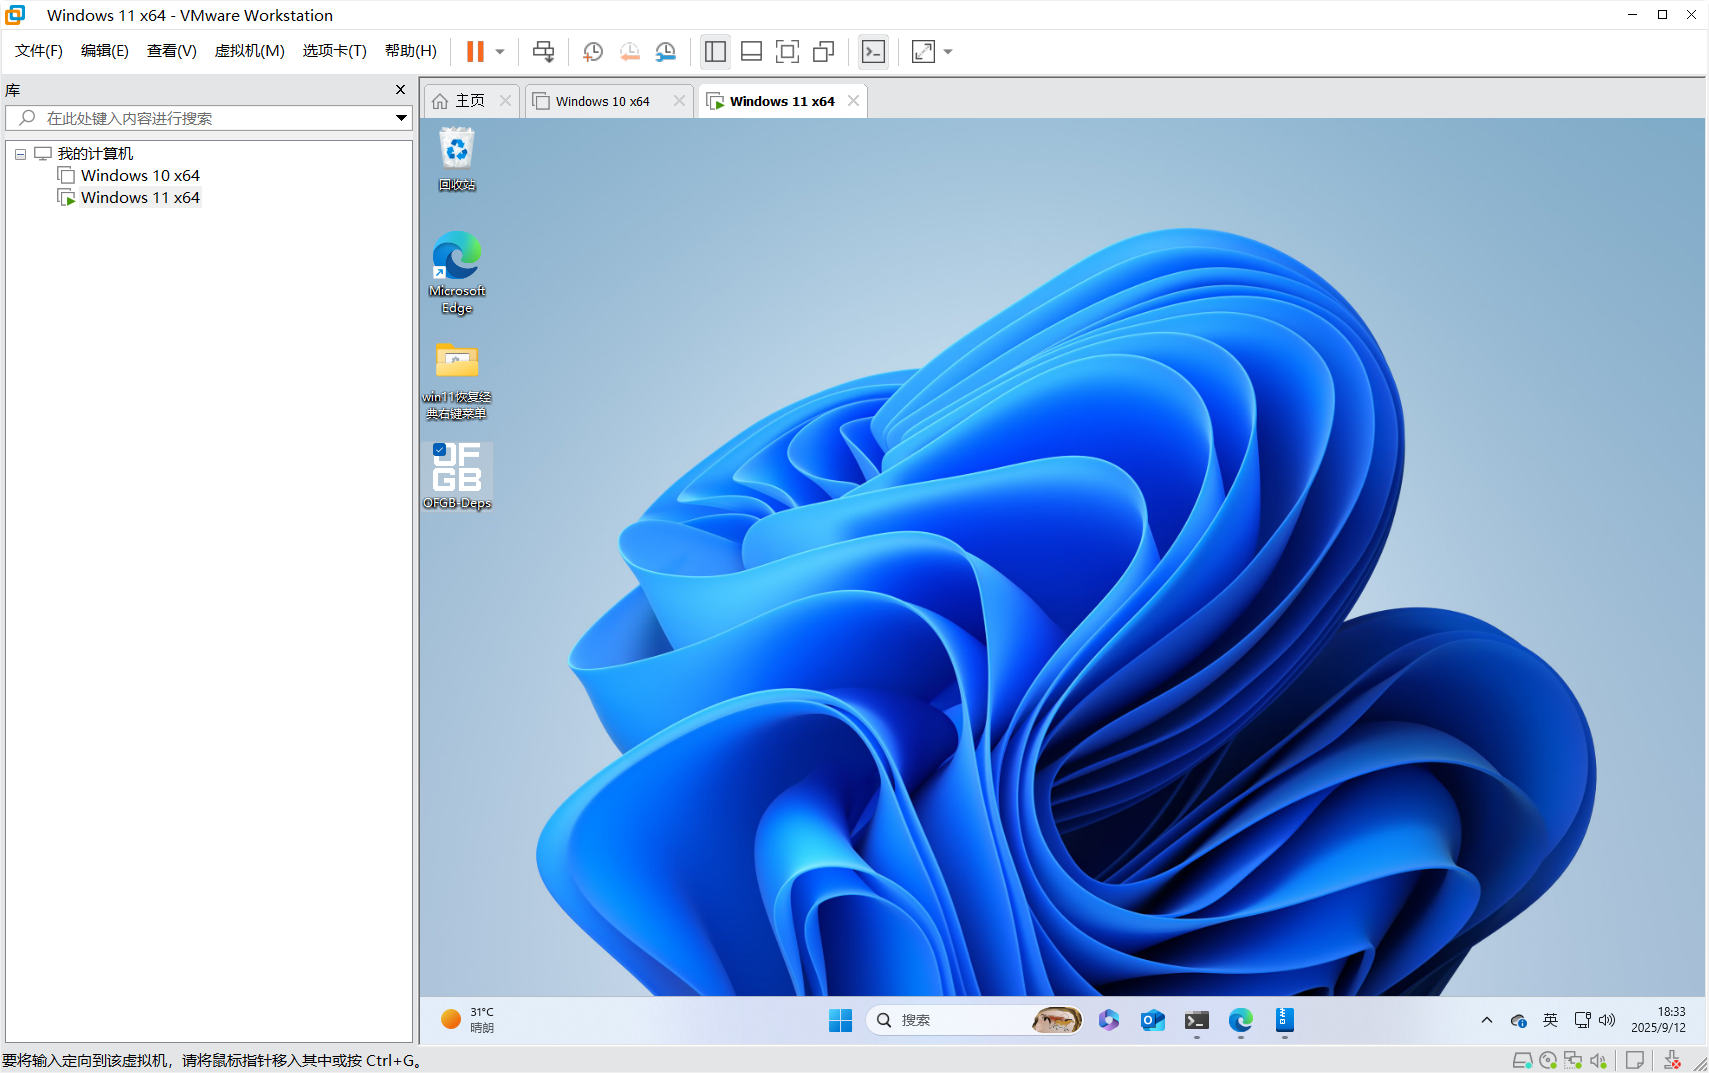Open the library search filter dropdown
This screenshot has width=1709, height=1073.
click(401, 118)
